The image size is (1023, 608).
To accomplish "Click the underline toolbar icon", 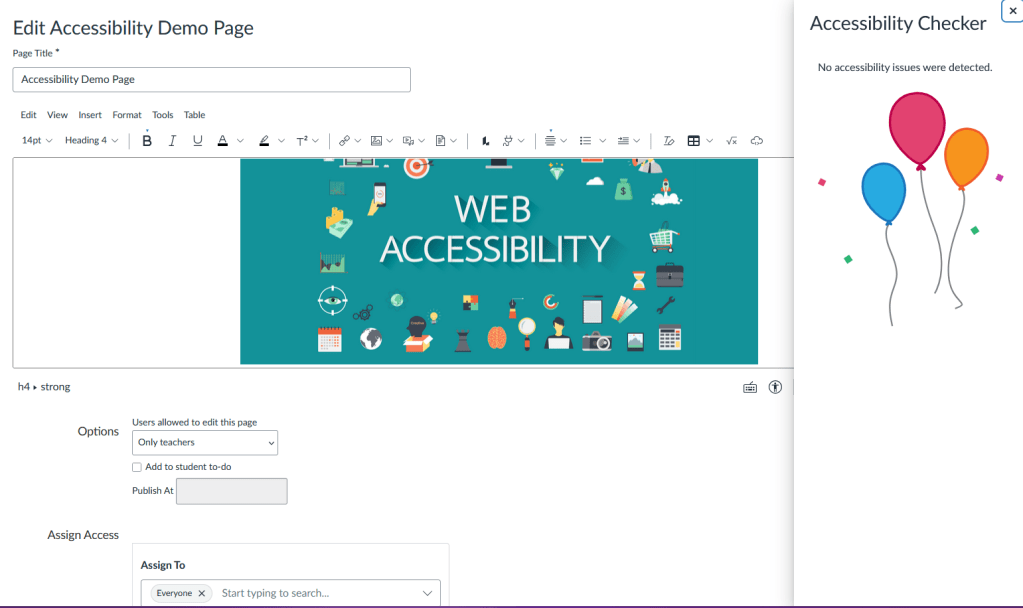I will click(198, 141).
